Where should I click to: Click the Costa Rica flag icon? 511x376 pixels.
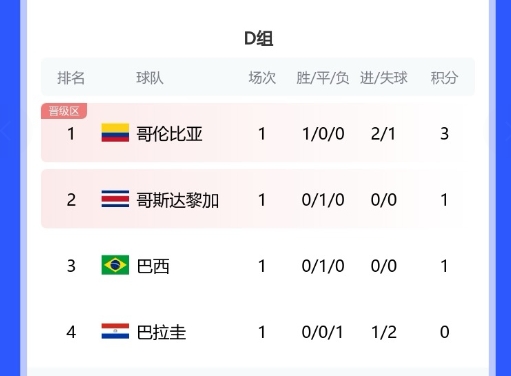tap(115, 199)
